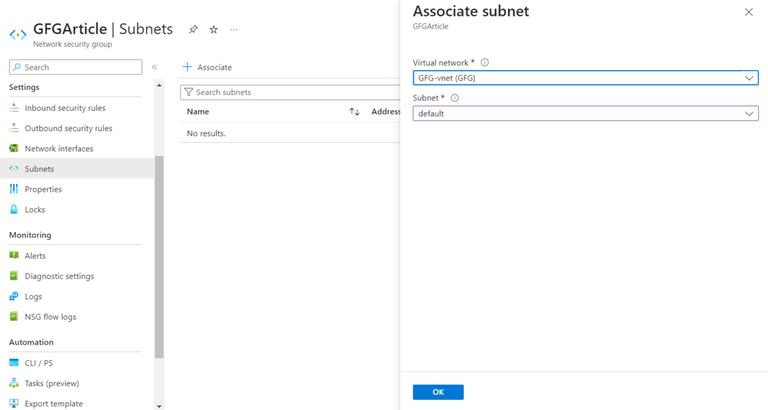Mark GFGArticle as favorite with the star

pos(213,30)
